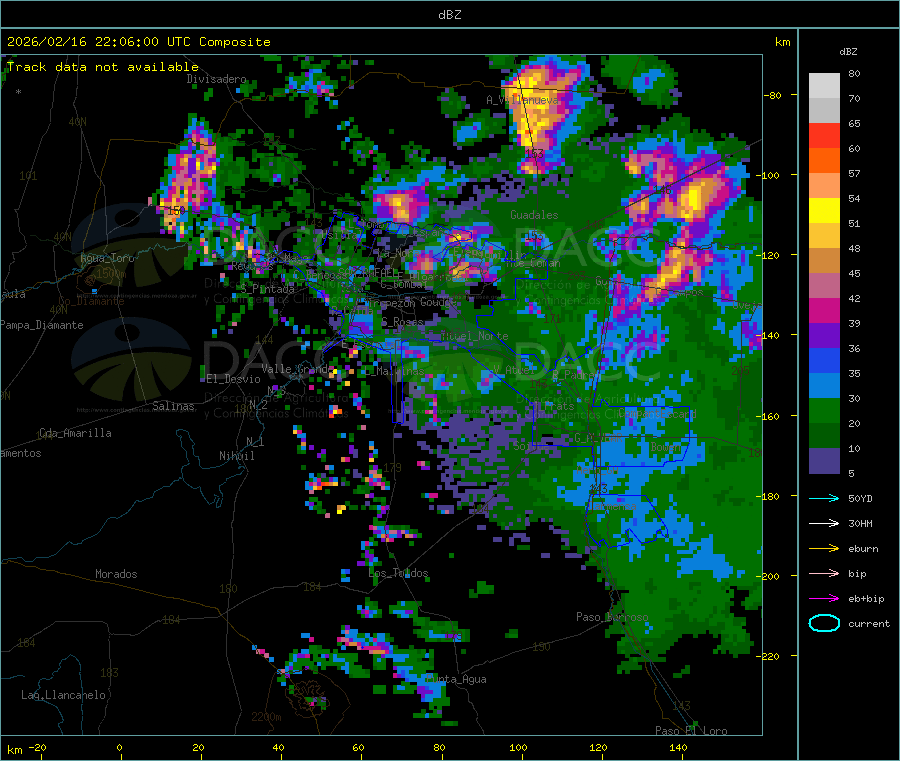Screen dimensions: 900x761
Task: Click the '30HM' legend label
Action: click(x=860, y=523)
